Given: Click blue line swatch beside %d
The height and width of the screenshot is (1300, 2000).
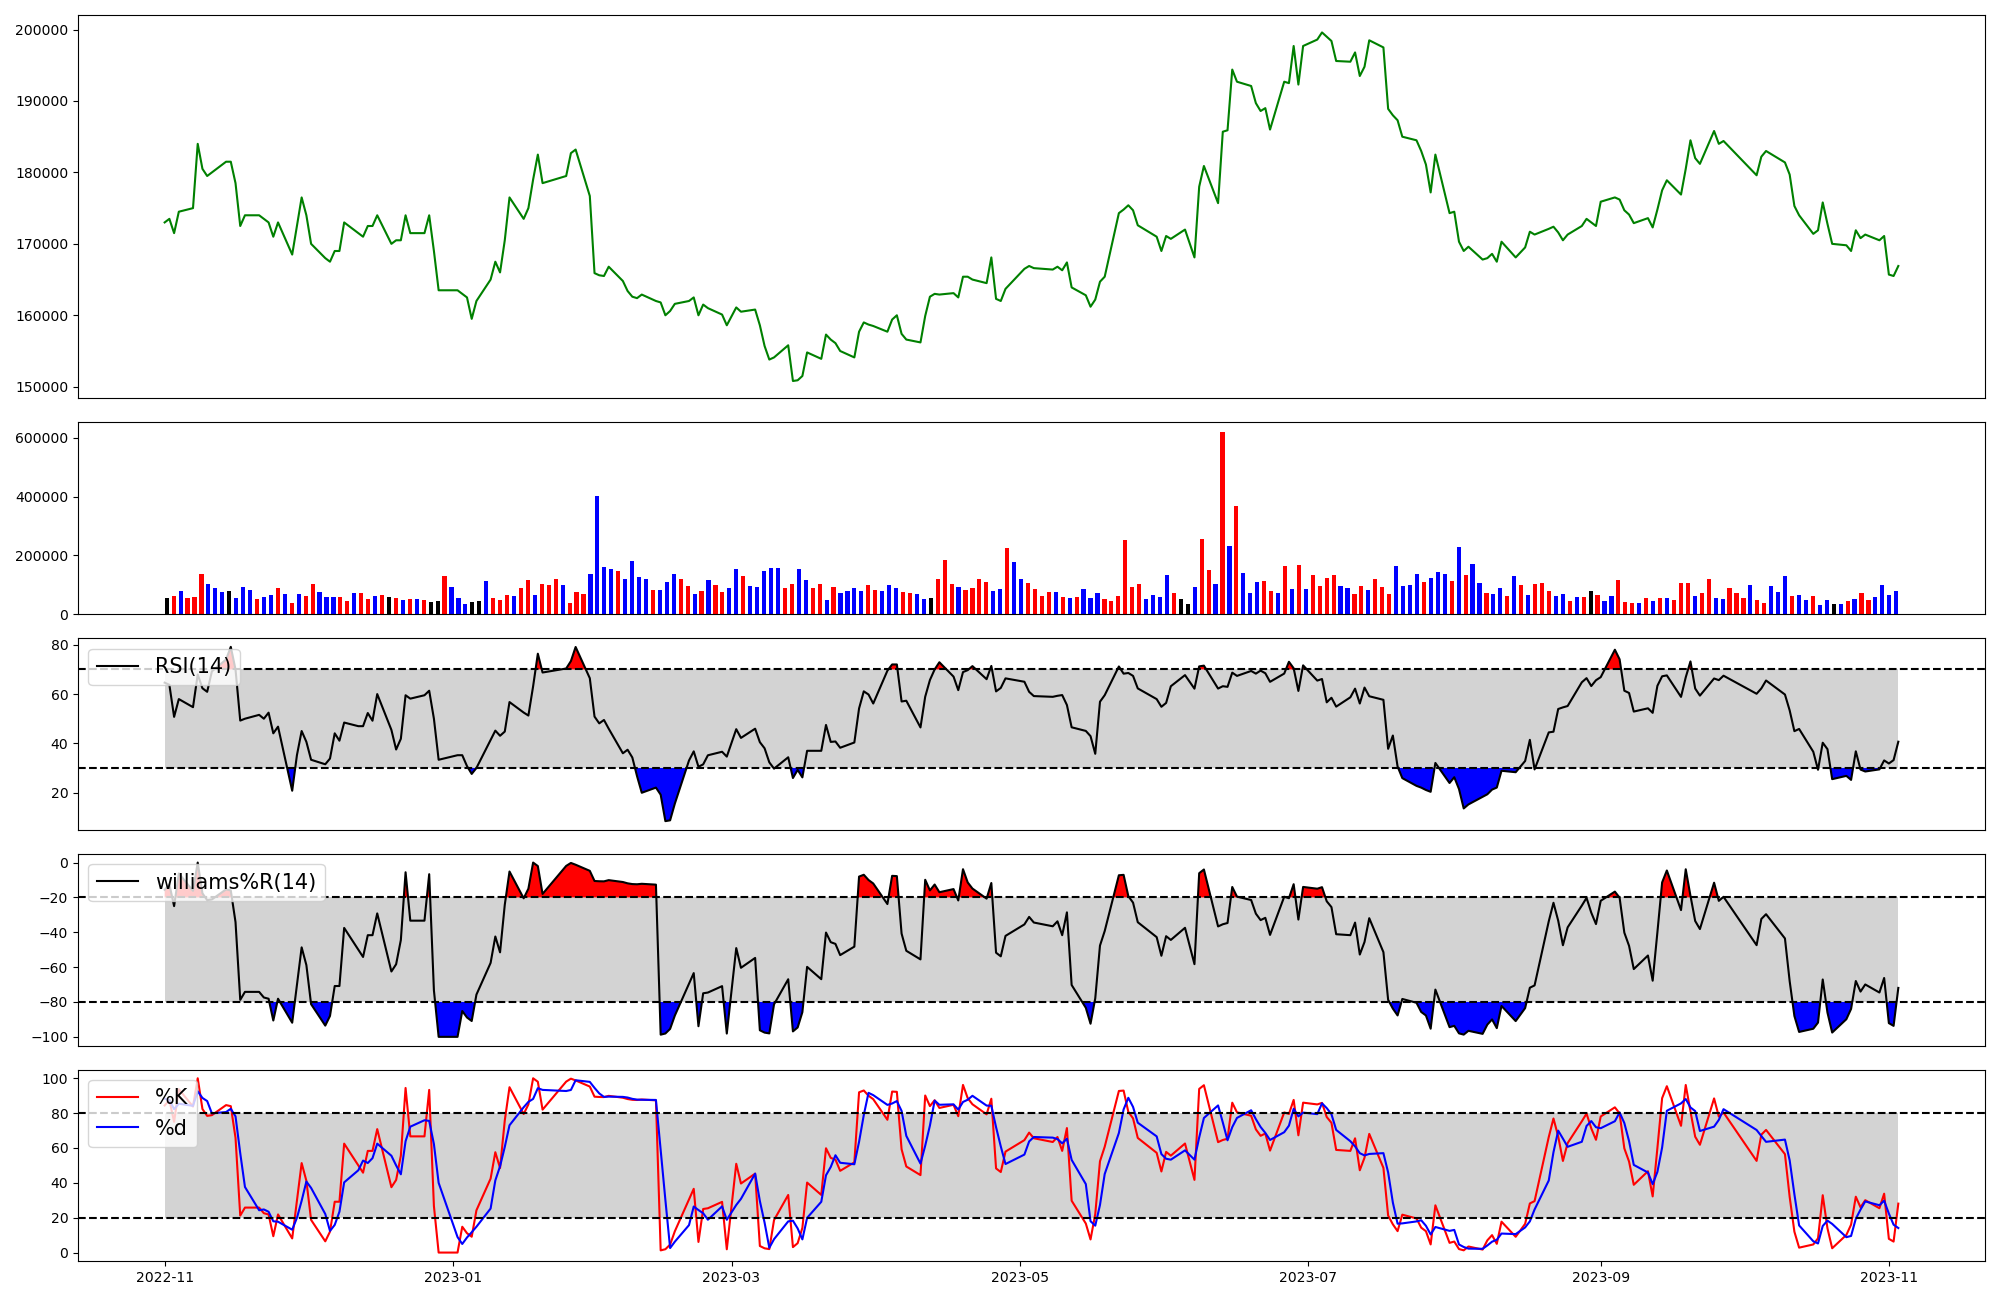Looking at the screenshot, I should click(x=117, y=1128).
